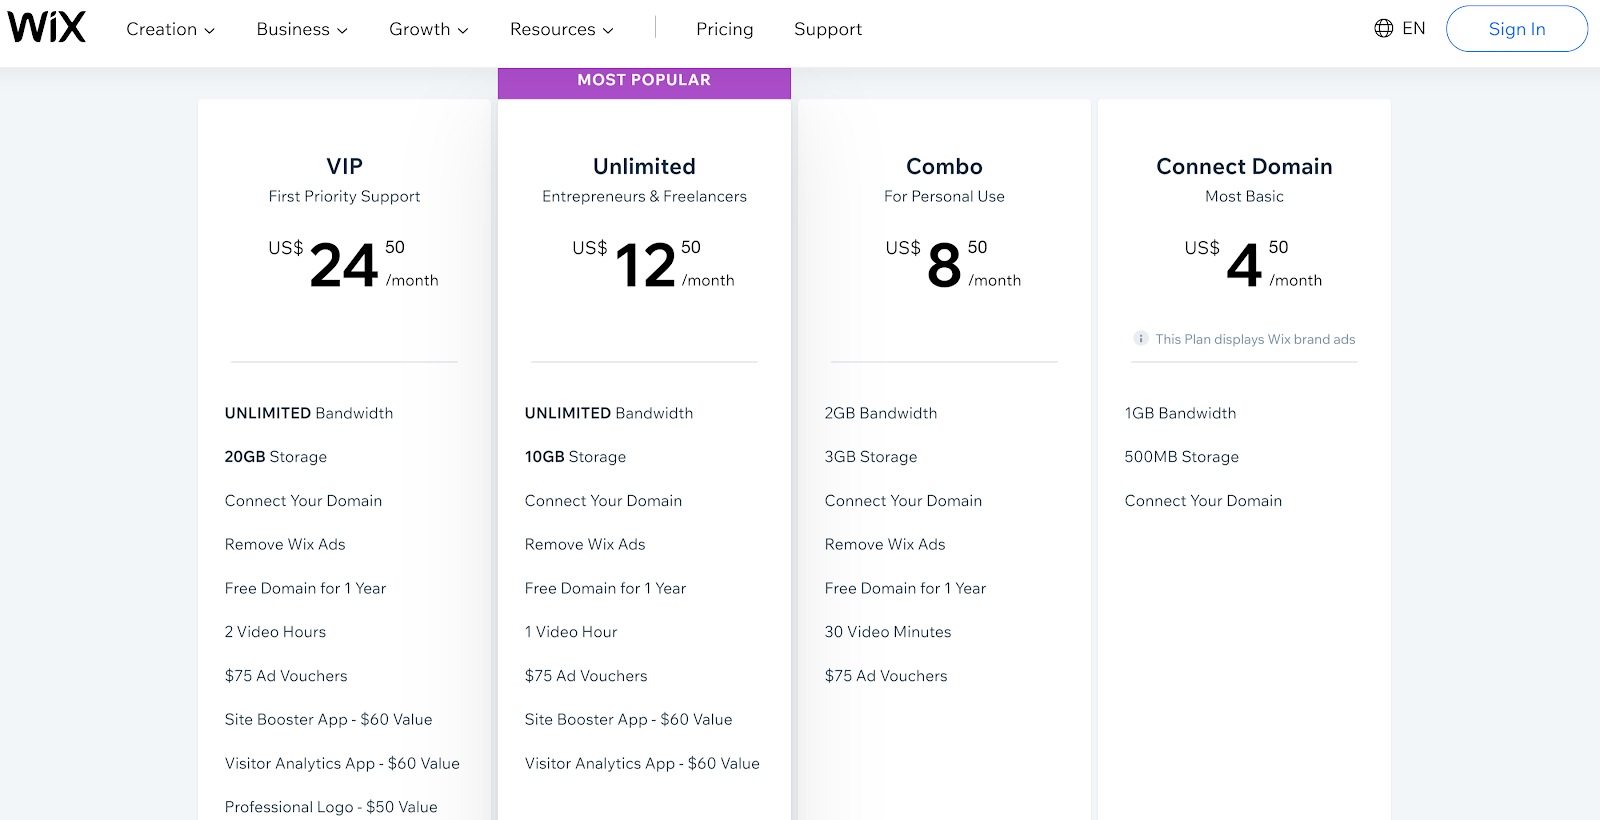Click the Connect Domain price of US$4.50
The width and height of the screenshot is (1600, 820).
tap(1253, 264)
